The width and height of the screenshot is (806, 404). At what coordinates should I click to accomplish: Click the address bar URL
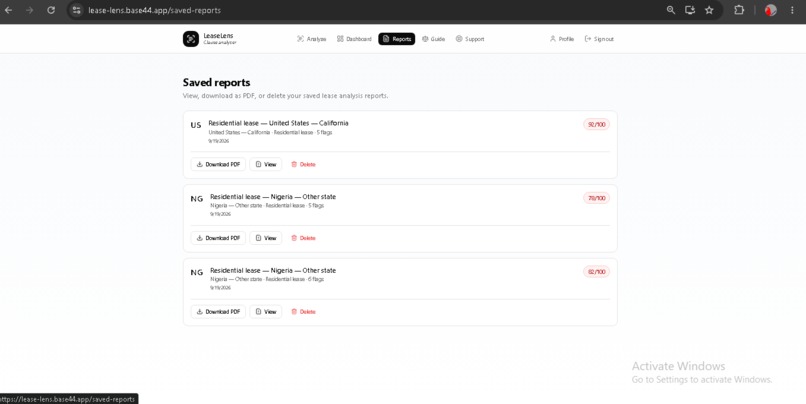[x=154, y=10]
